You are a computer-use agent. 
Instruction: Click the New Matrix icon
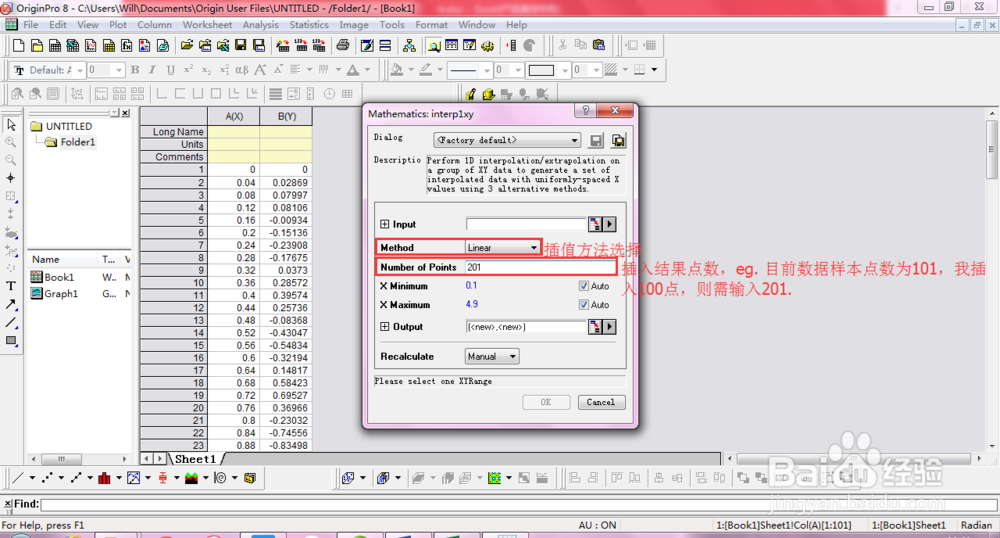[x=109, y=45]
